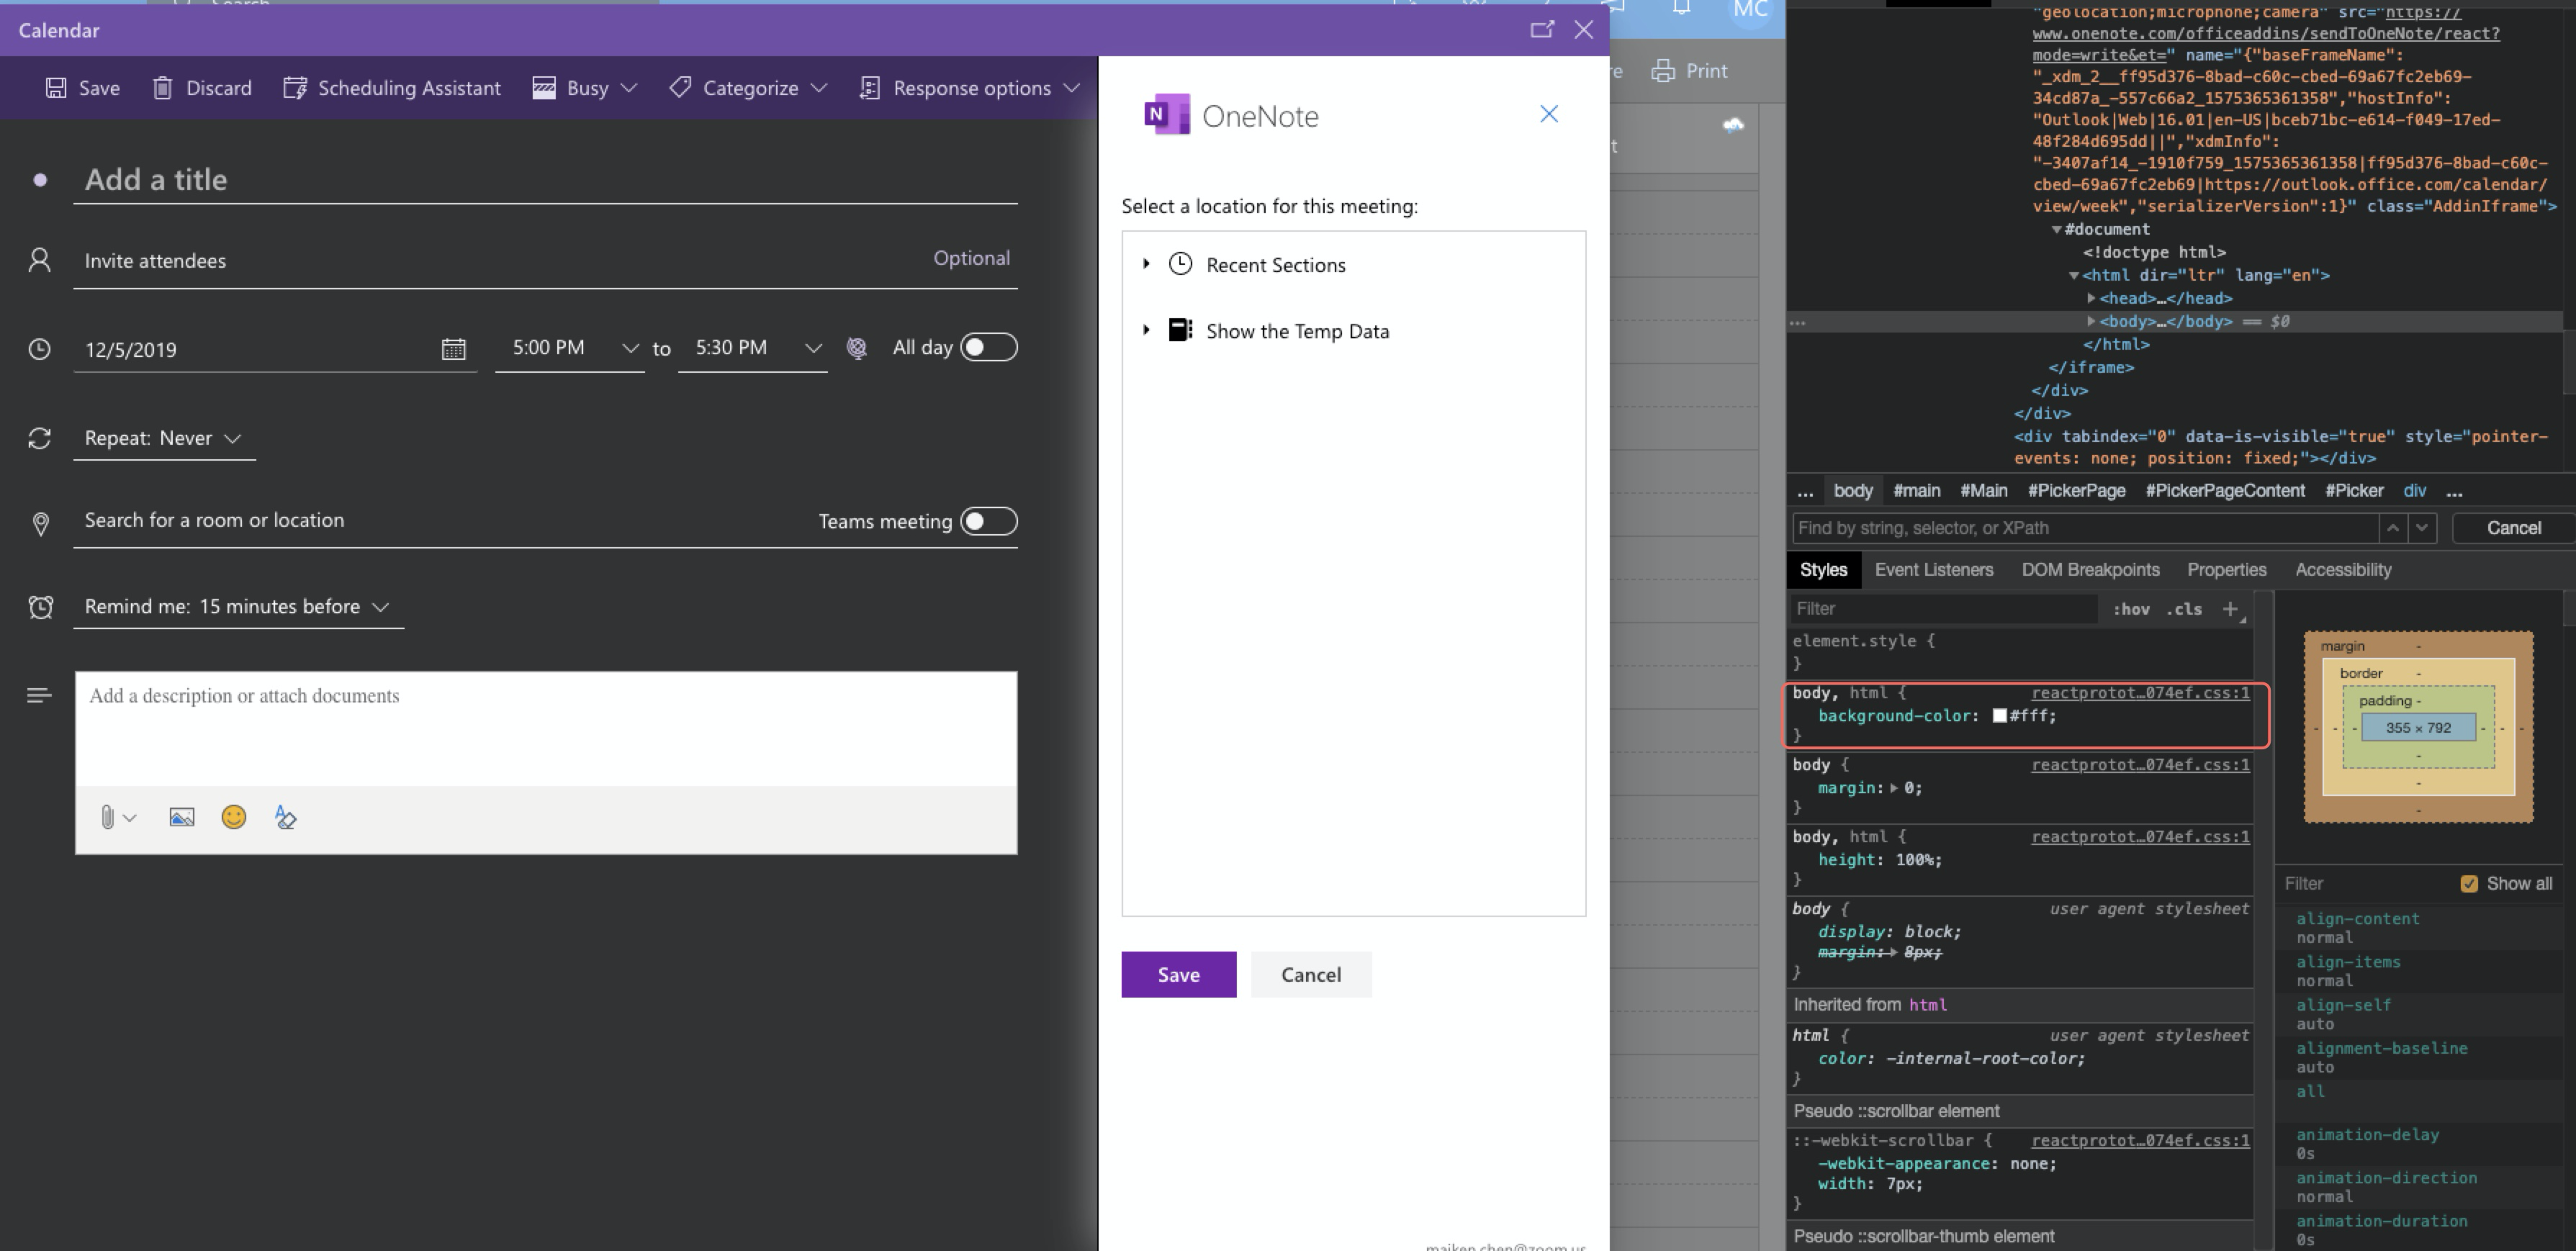This screenshot has height=1251, width=2576.
Task: Switch to the Event Listeners tab
Action: pos(1934,569)
